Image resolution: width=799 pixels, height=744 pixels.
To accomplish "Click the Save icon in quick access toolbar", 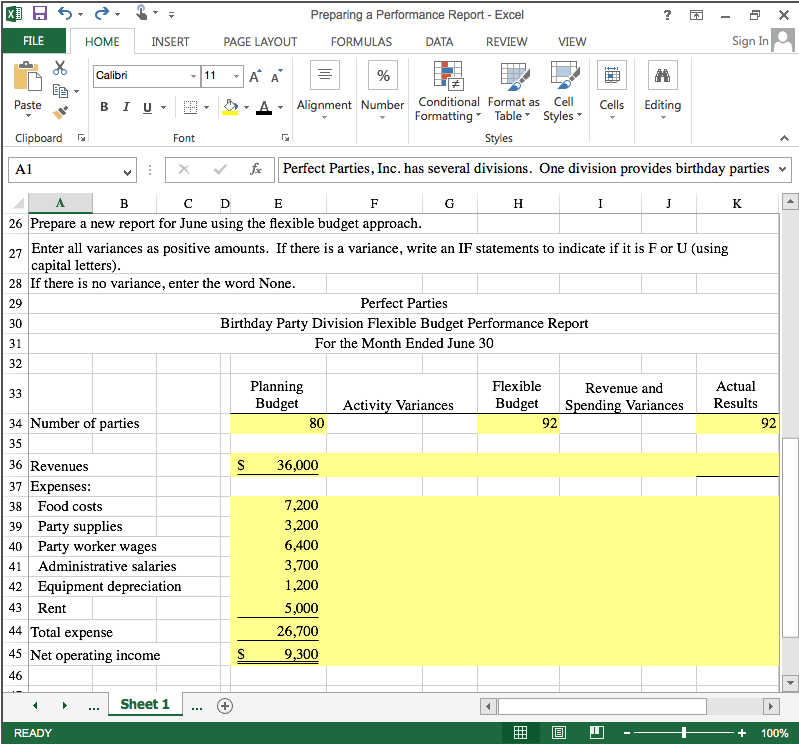I will [40, 14].
